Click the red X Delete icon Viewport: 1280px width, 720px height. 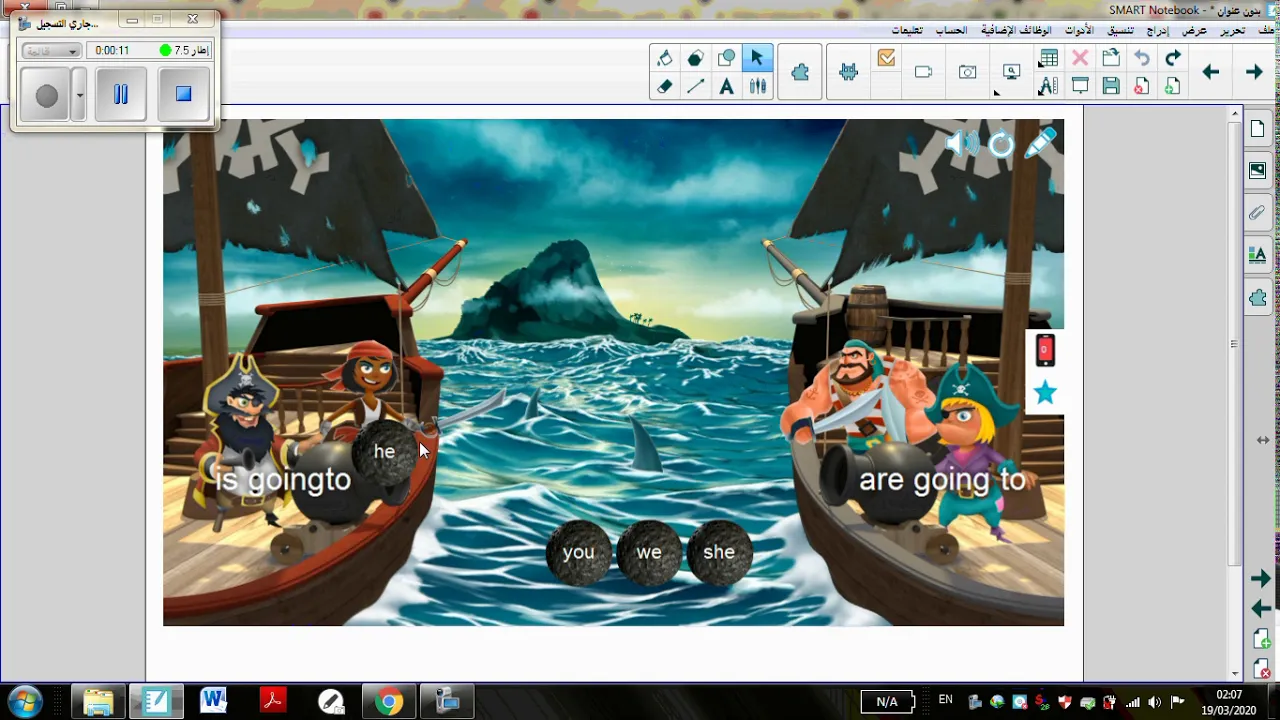tap(1080, 58)
